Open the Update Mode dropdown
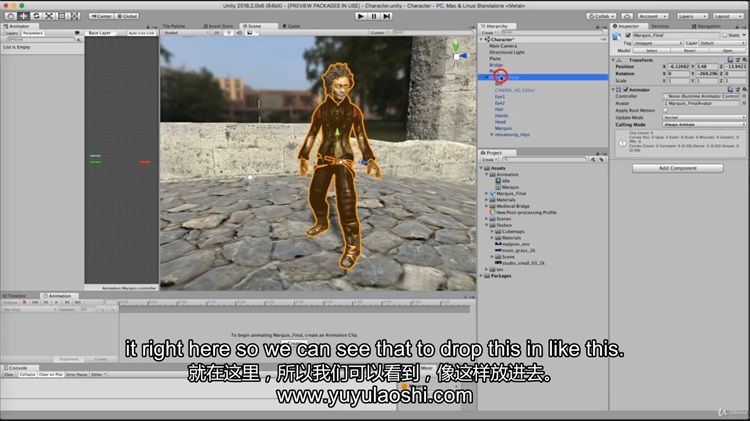Screen dimensions: 750x421 tap(704, 117)
